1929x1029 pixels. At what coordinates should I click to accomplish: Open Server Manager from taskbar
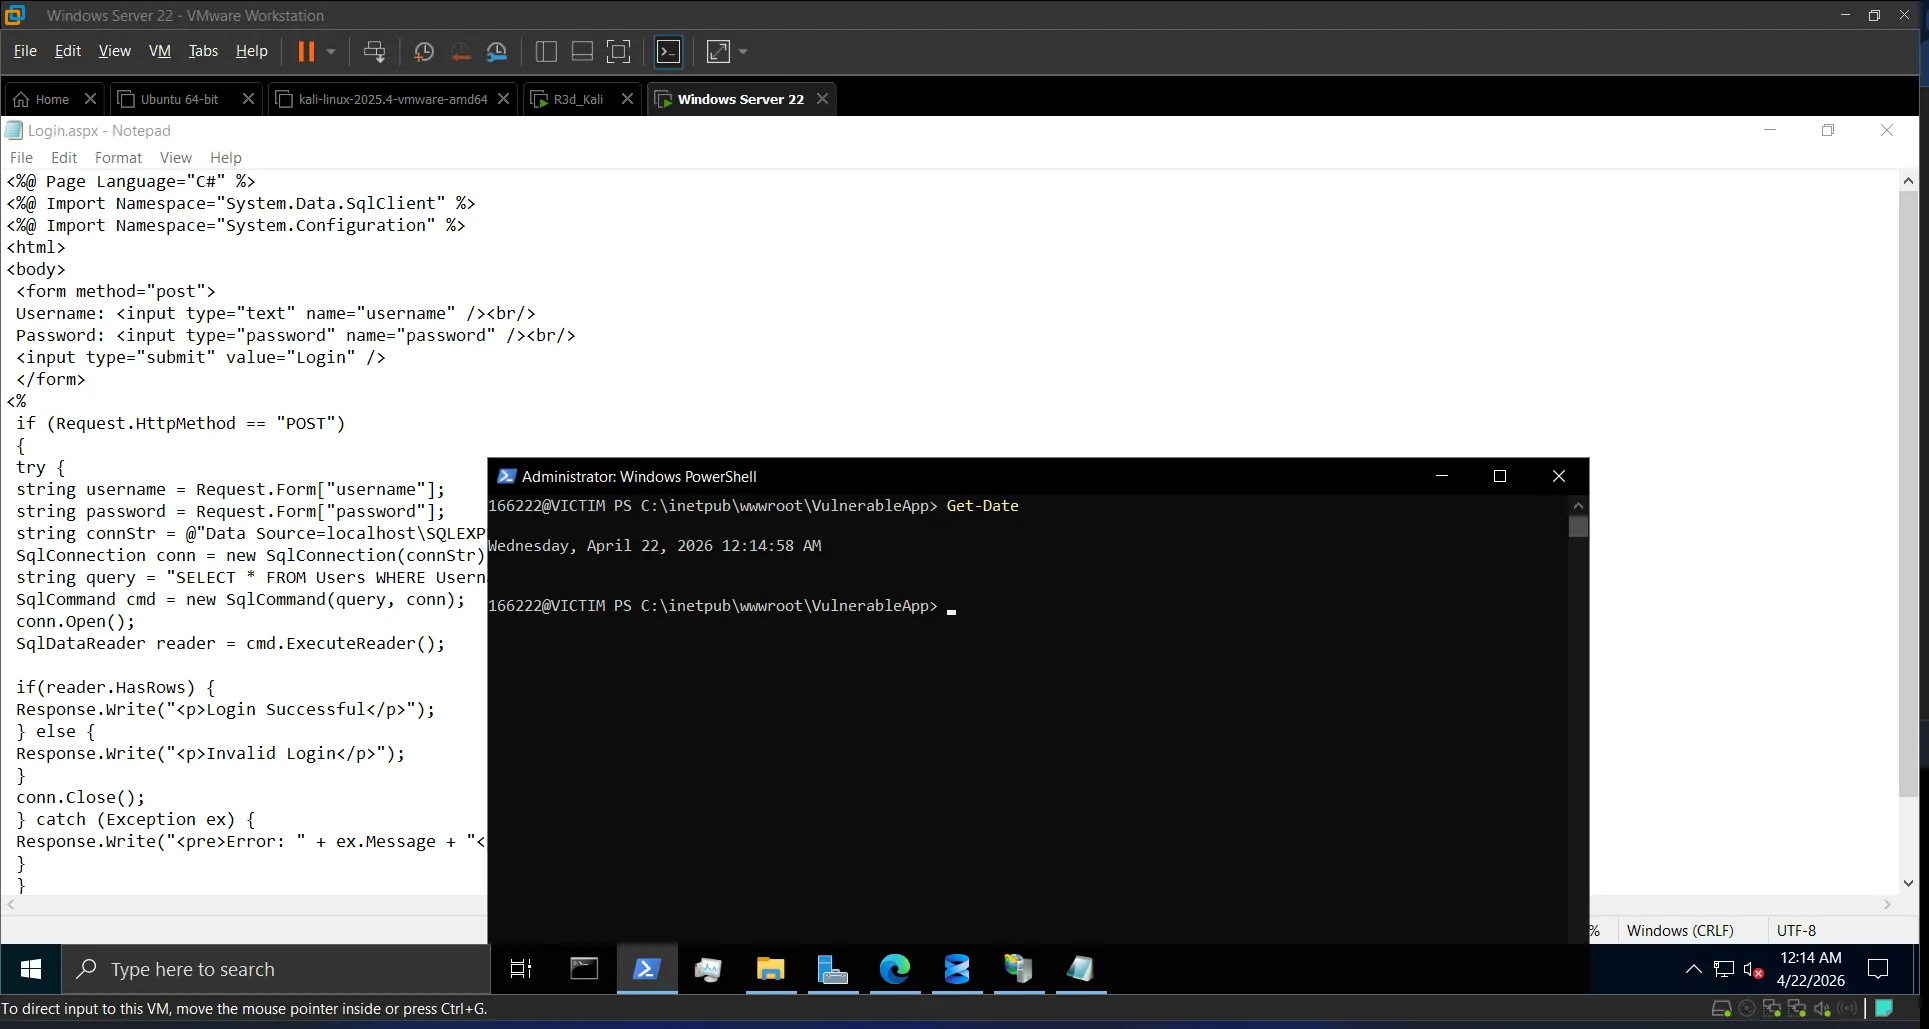pyautogui.click(x=833, y=969)
